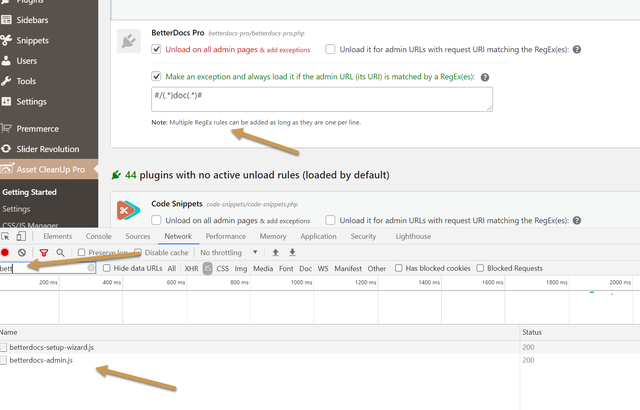Toggle the device toolbar icon
Screen dimensions: 640x410
[x=21, y=237]
